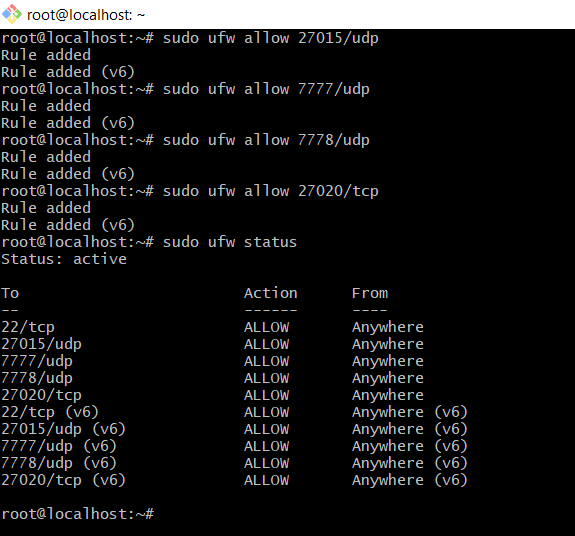Image resolution: width=575 pixels, height=536 pixels.
Task: Click the 'sudo ufw allow 7777/udp' command
Action: pyautogui.click(x=266, y=89)
